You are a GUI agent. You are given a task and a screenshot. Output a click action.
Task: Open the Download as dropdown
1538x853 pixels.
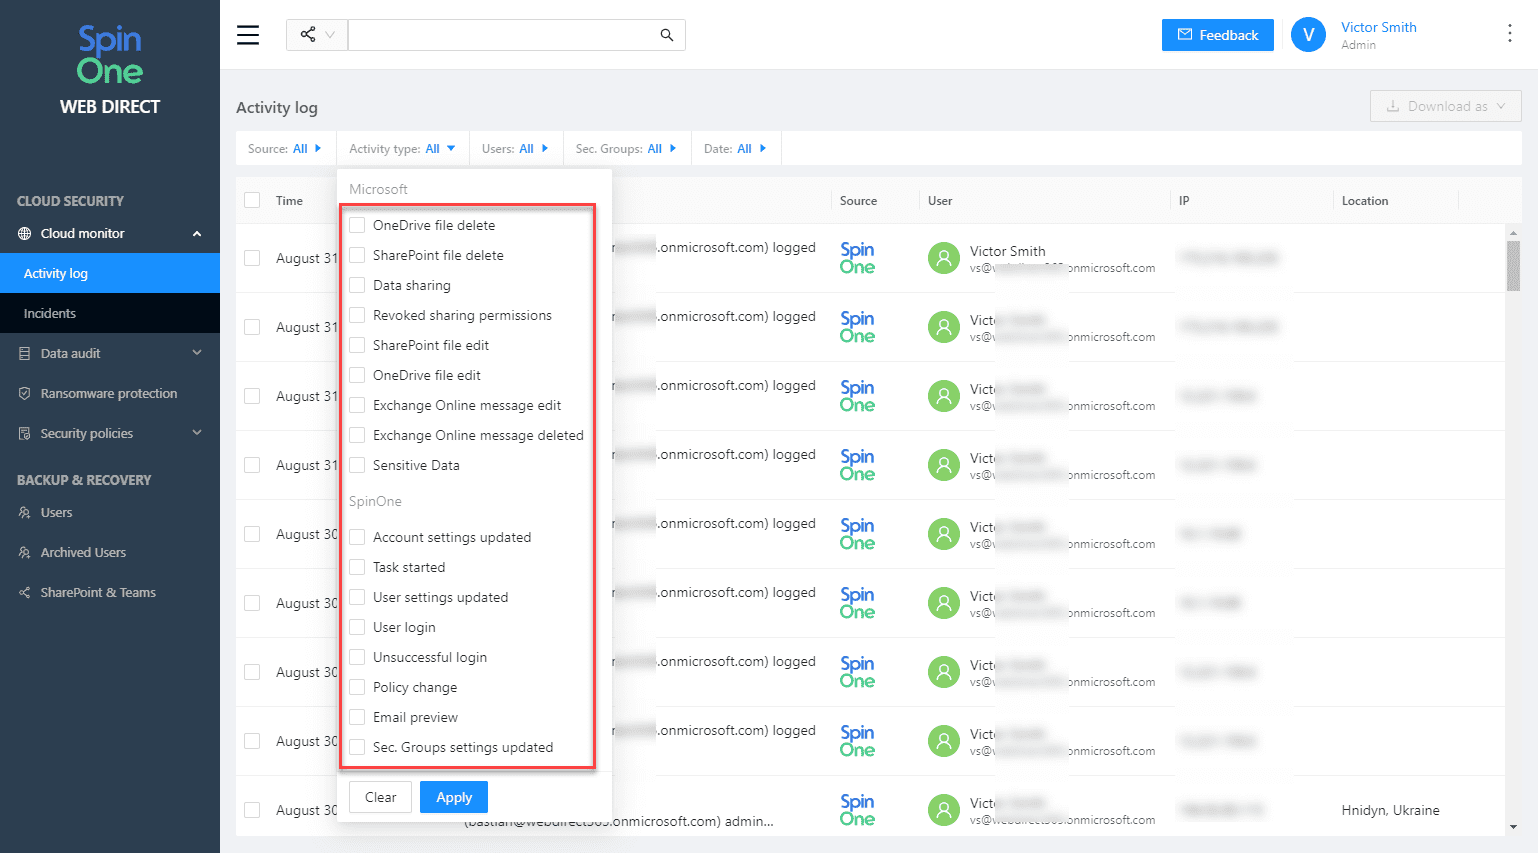(x=1445, y=106)
